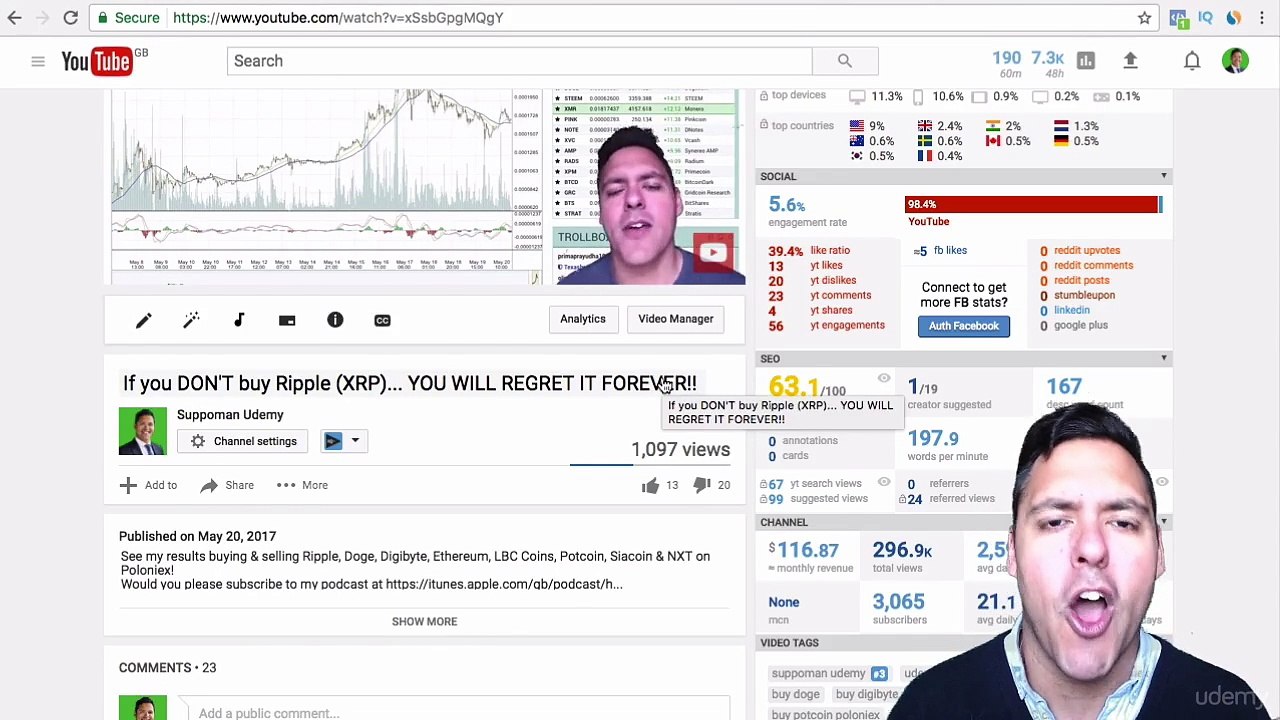This screenshot has height=720, width=1280.
Task: Click the $116.87 monthly revenue value
Action: (803, 550)
